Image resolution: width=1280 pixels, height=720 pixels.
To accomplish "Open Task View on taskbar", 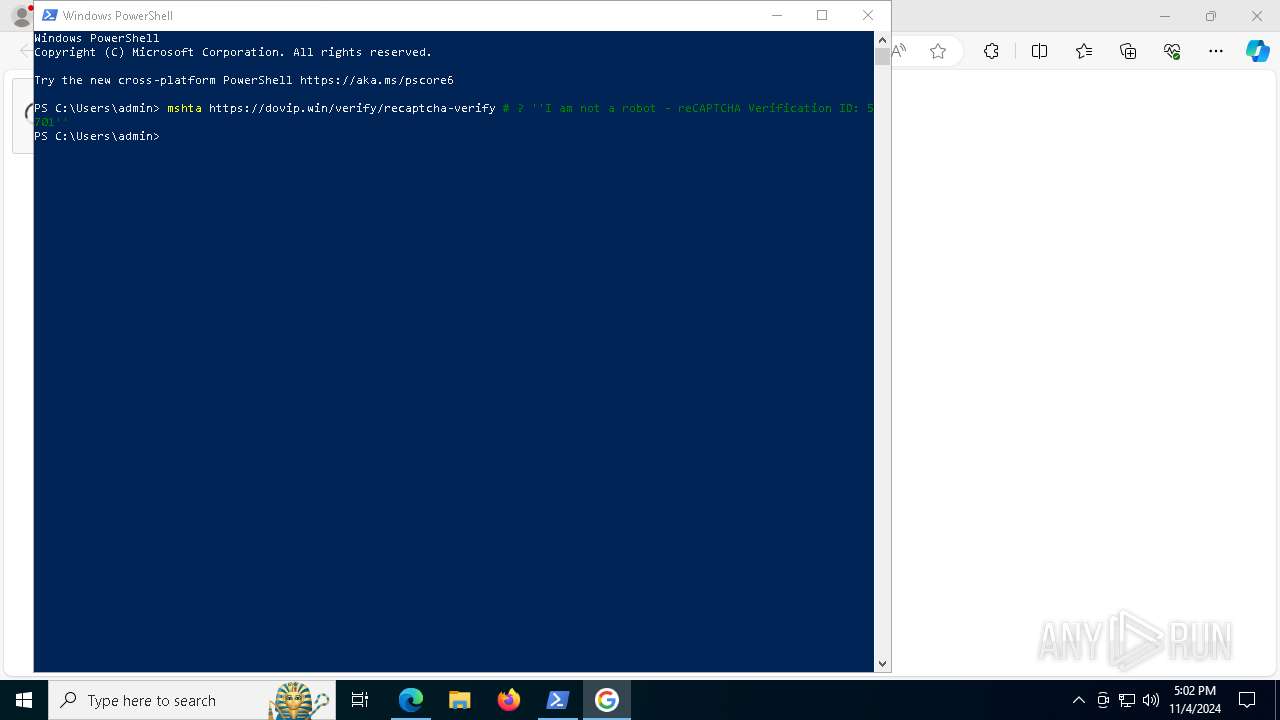I will (360, 700).
